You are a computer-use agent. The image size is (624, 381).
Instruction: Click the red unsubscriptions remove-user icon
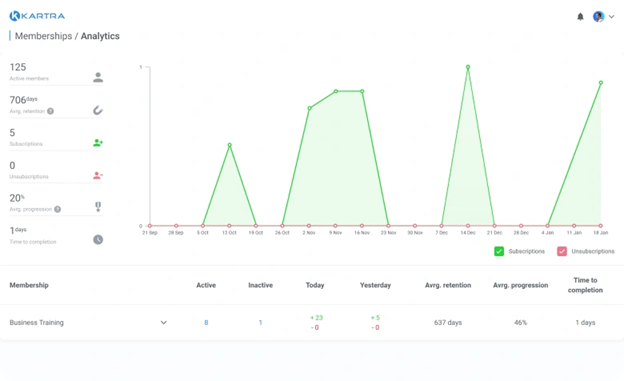[98, 175]
